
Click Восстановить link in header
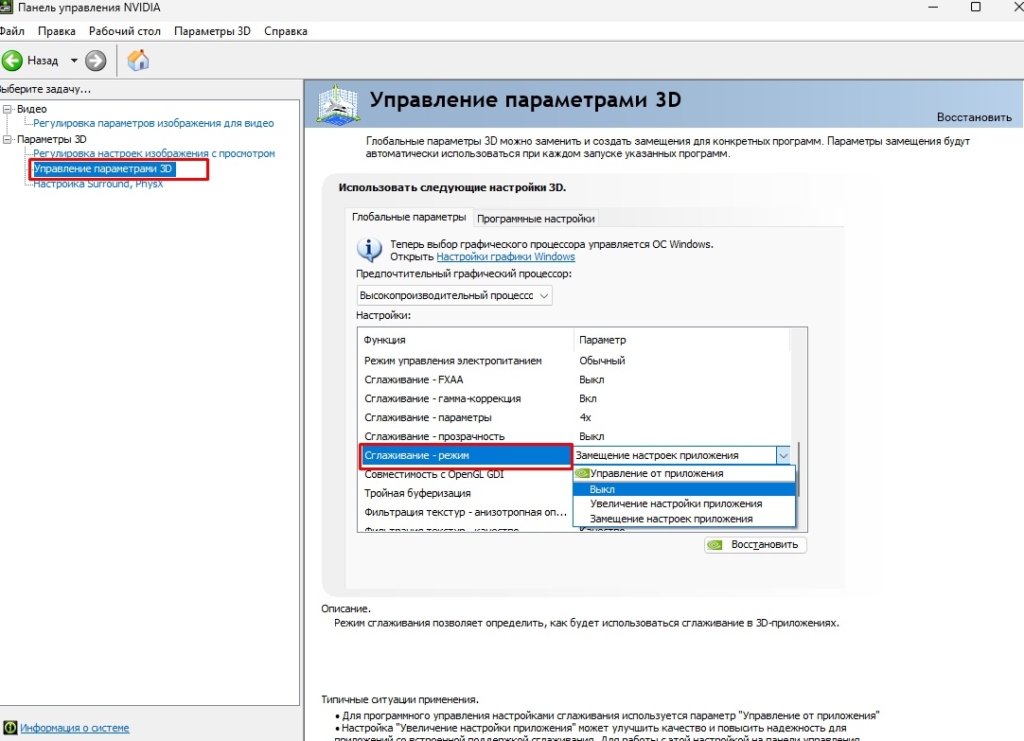tap(974, 118)
